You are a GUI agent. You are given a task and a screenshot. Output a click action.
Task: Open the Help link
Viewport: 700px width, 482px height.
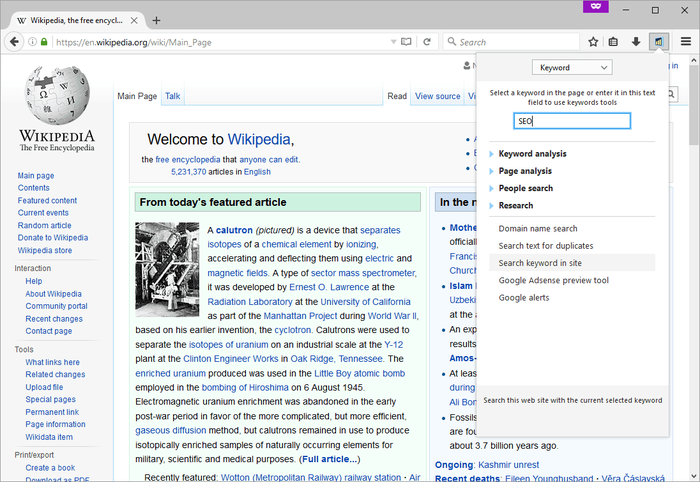[34, 281]
